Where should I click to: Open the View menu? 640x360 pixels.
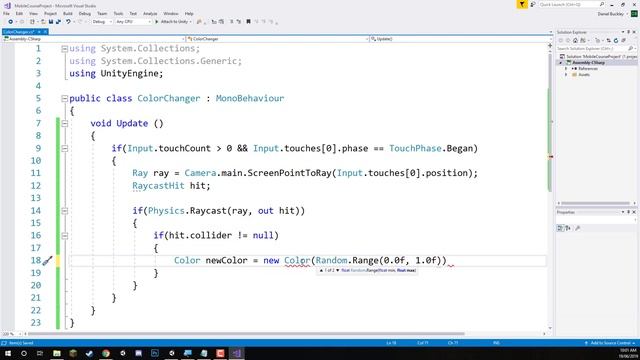[33, 13]
